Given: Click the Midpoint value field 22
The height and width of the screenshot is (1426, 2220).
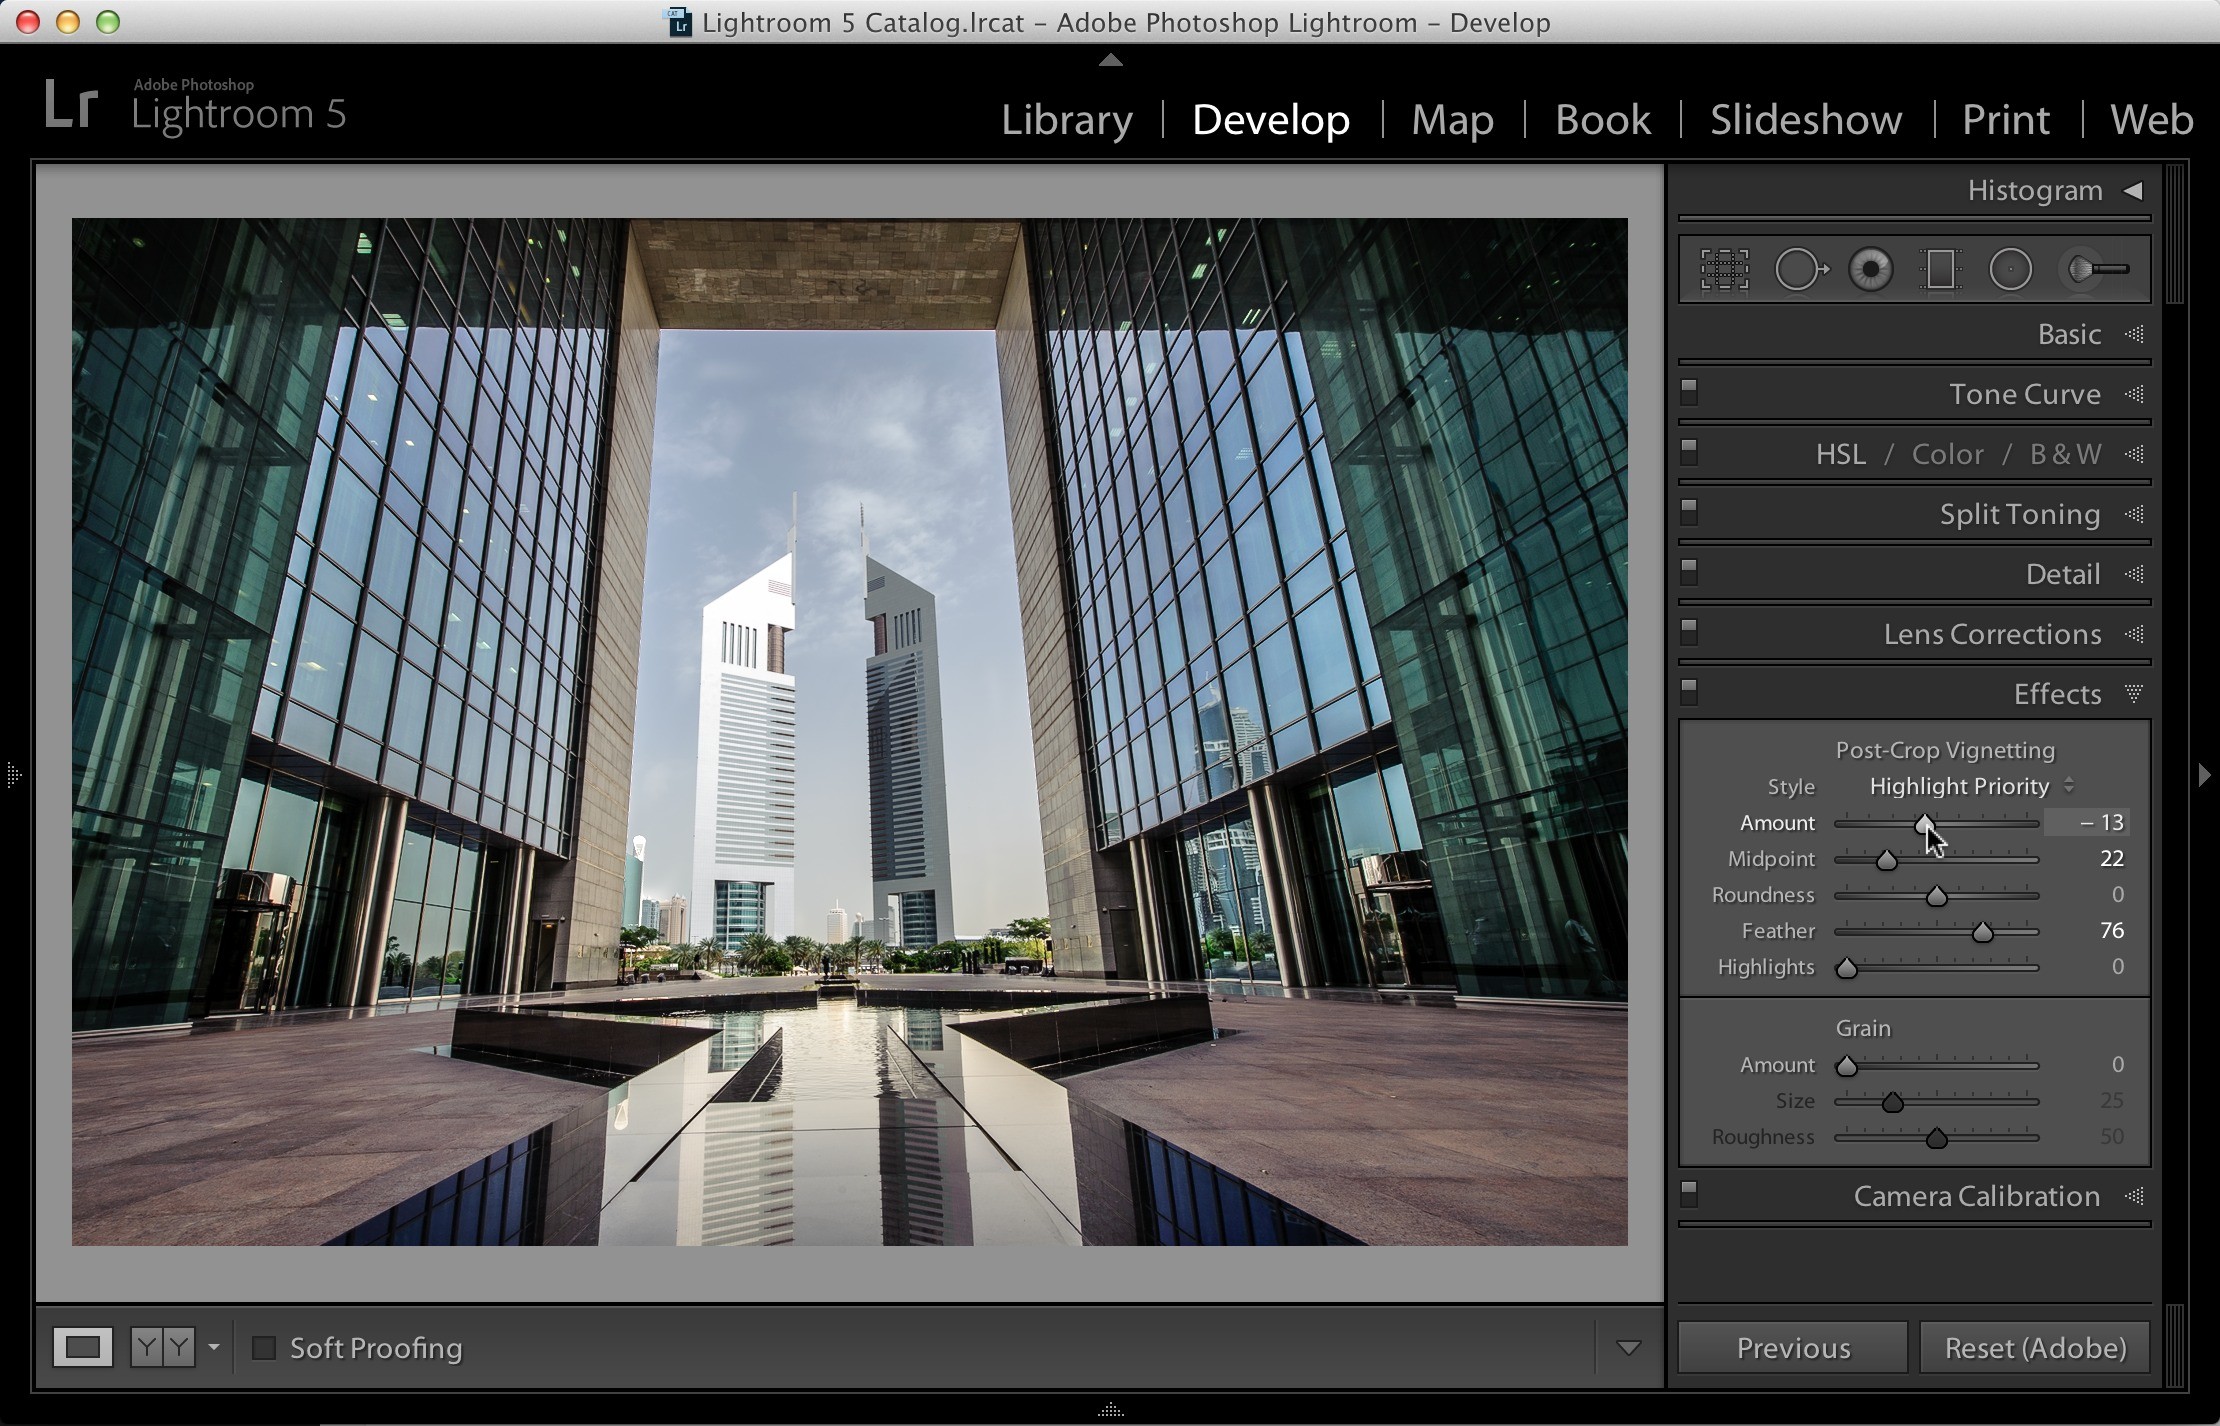Looking at the screenshot, I should click(x=2110, y=858).
